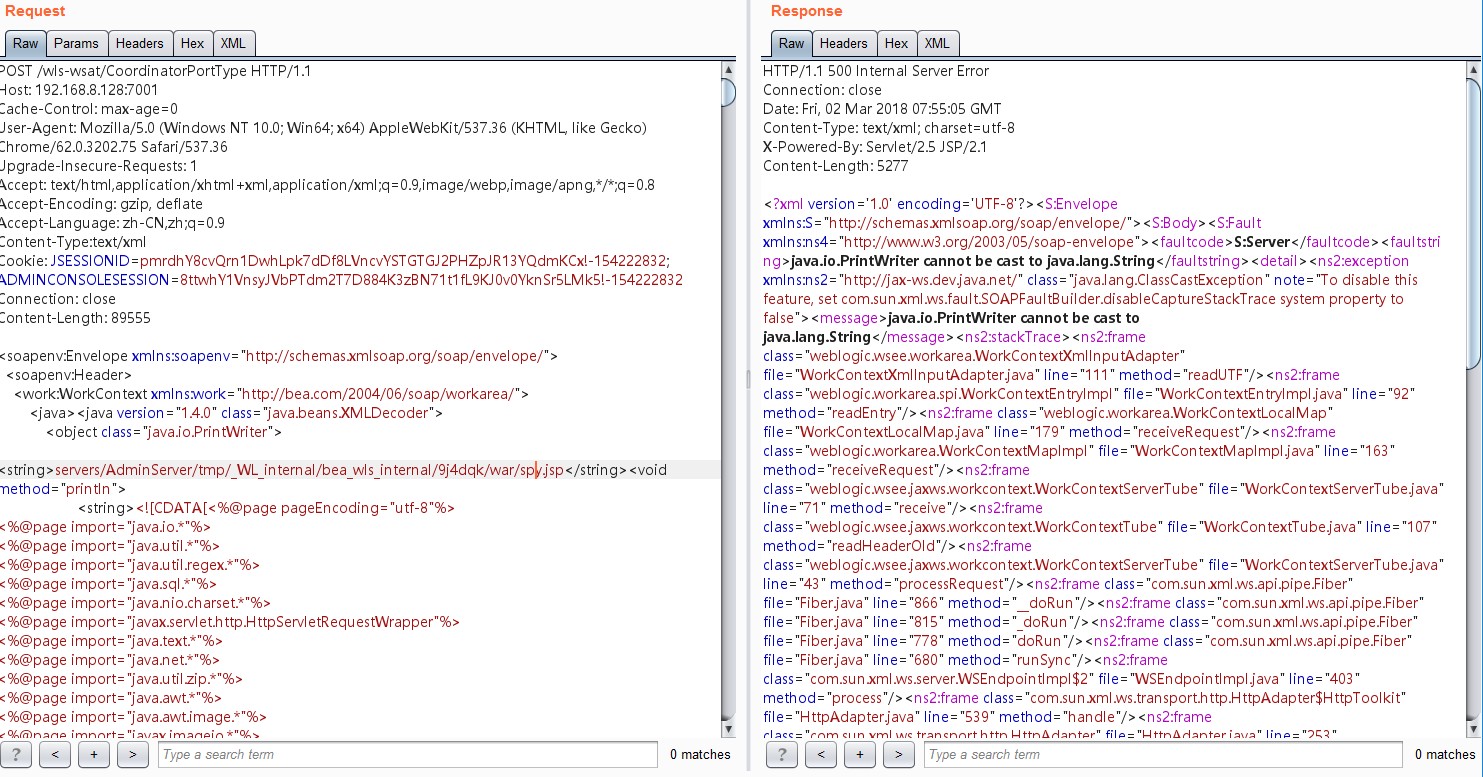
Task: Switch to the Request Params tab
Action: tap(76, 43)
